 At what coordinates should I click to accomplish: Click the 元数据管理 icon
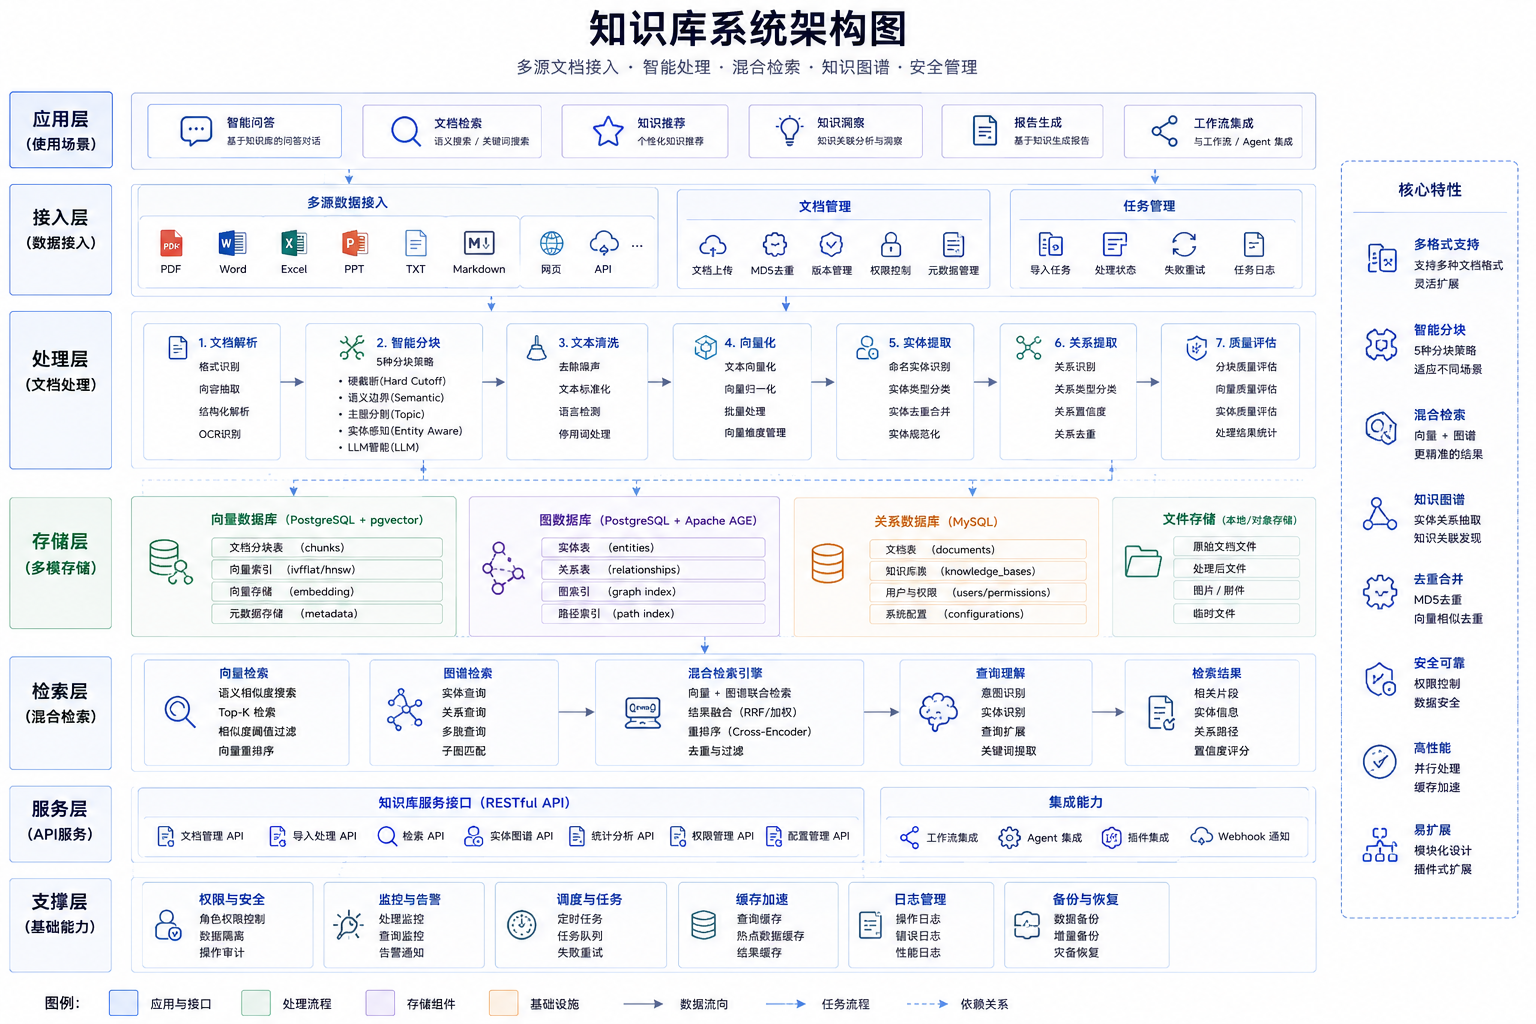pyautogui.click(x=953, y=245)
